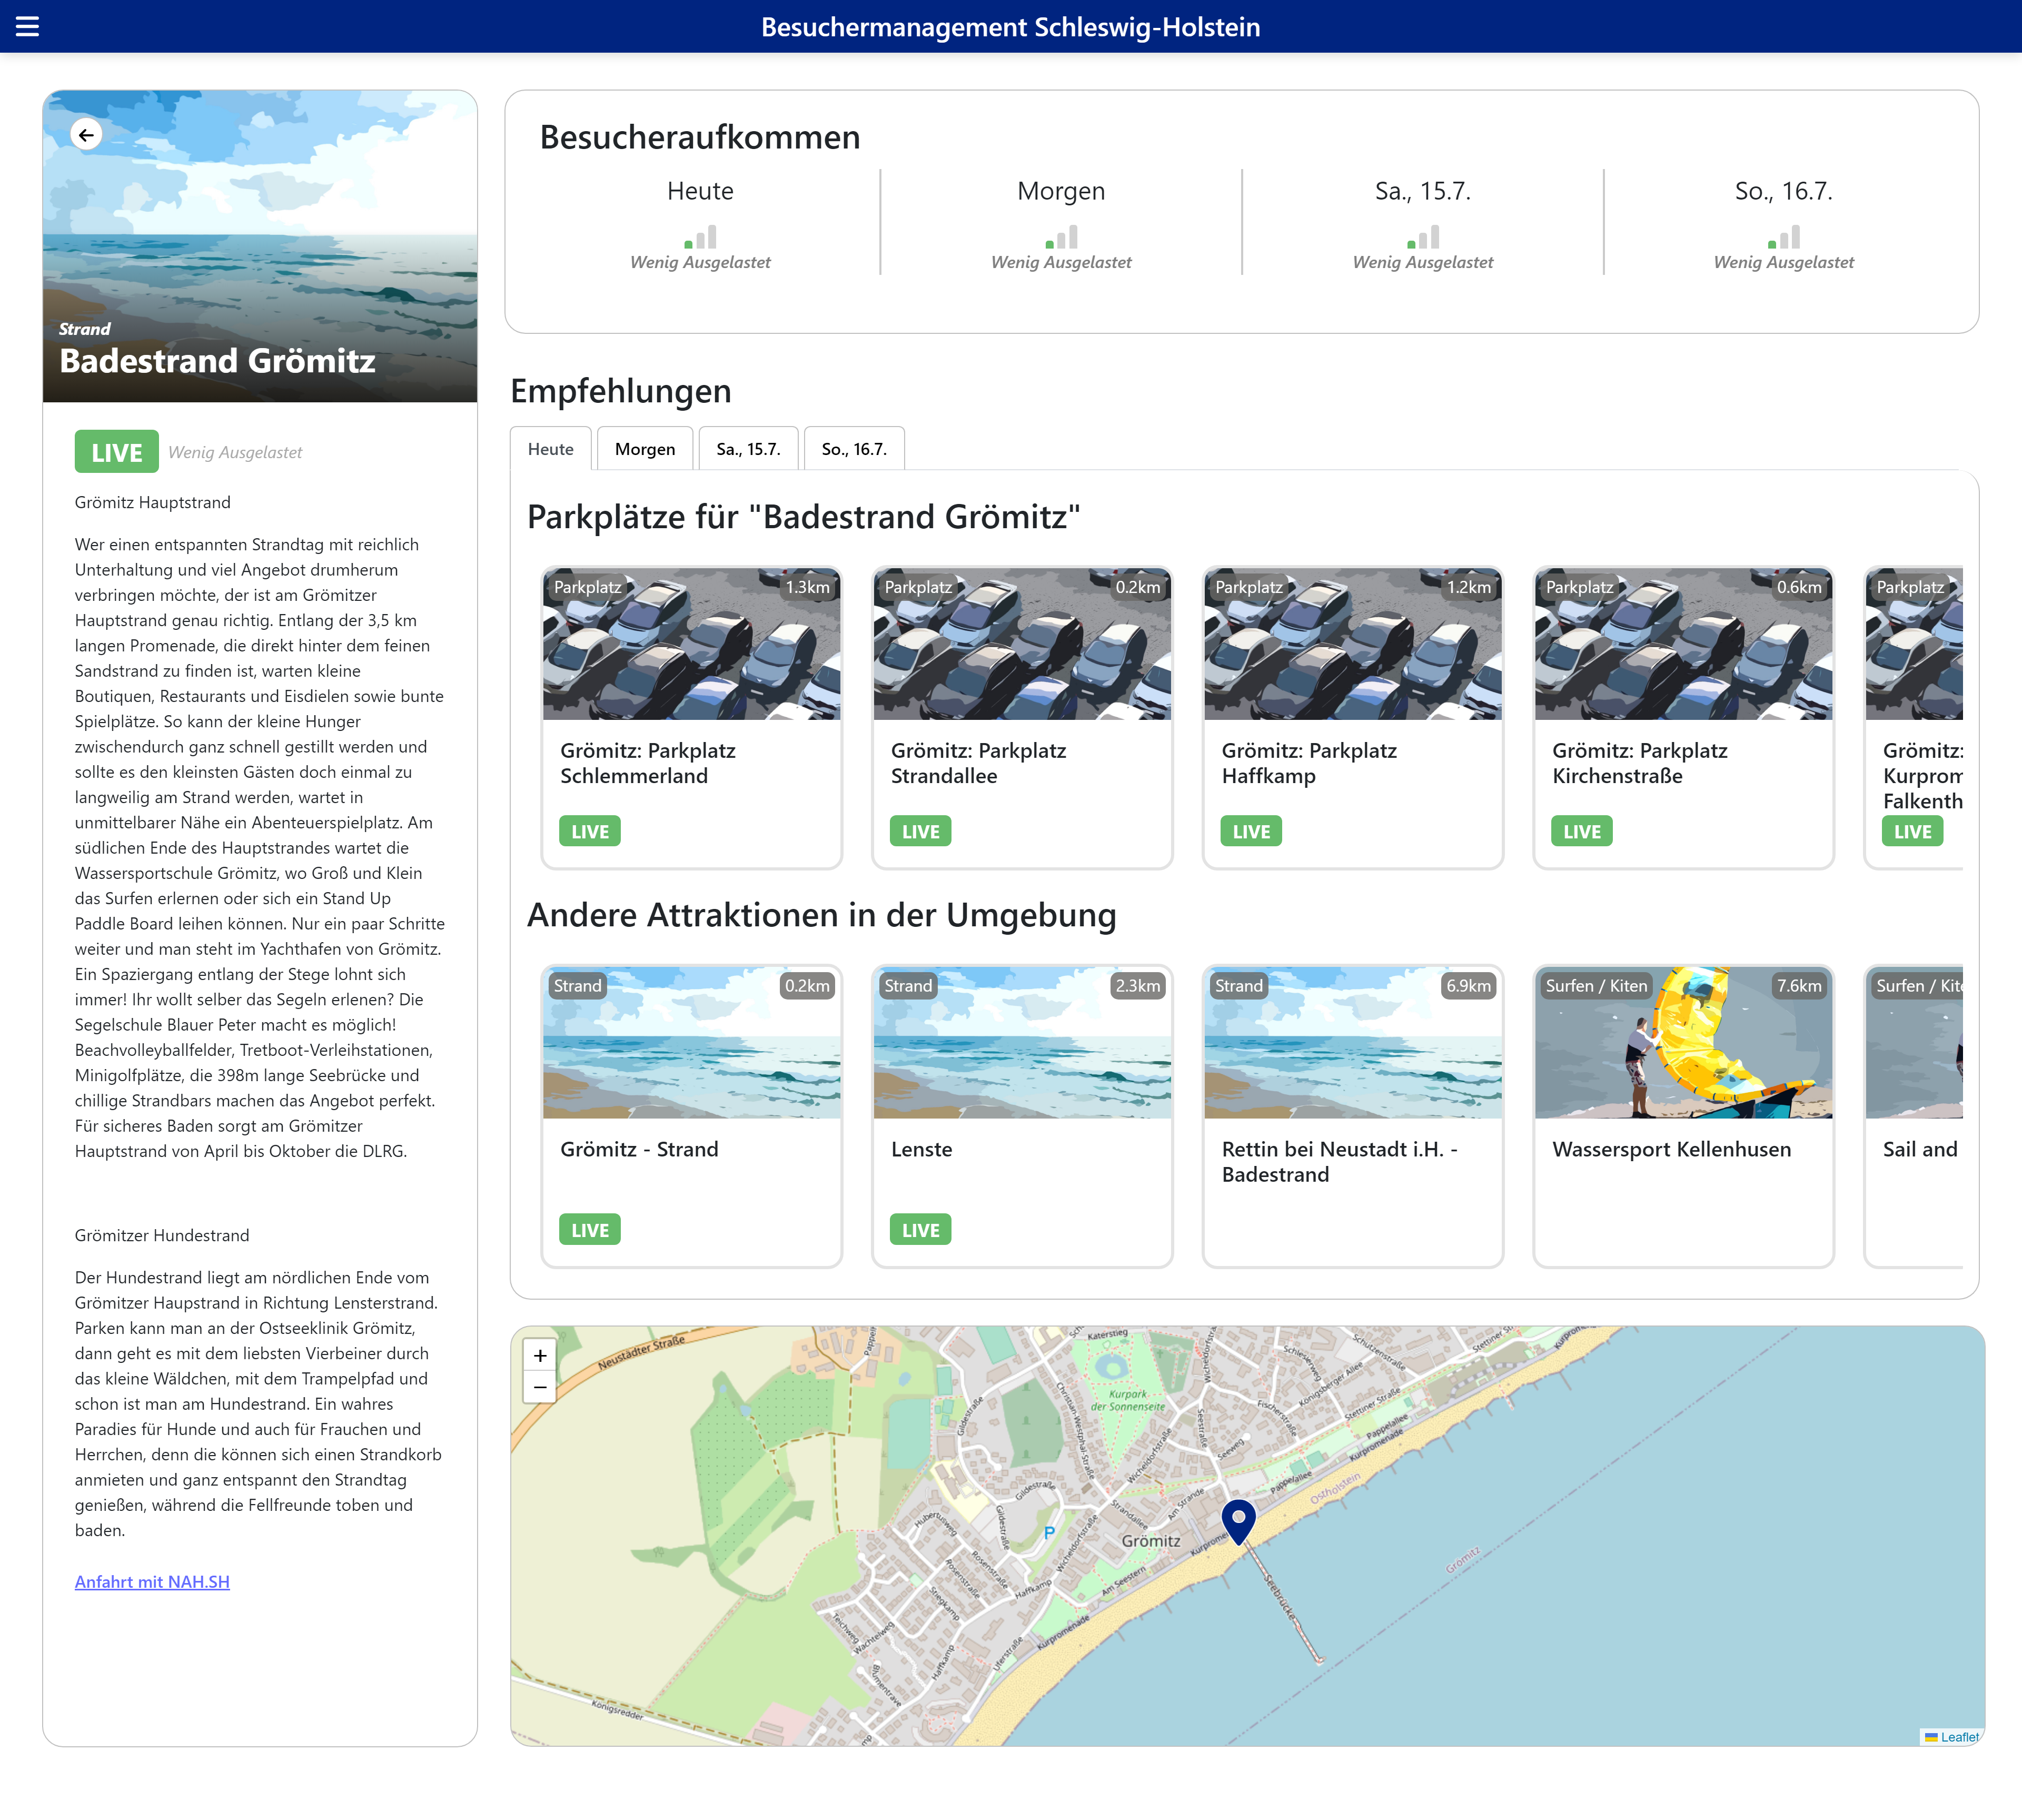Open the Anfahrt mit NAH.SH link
Viewport: 2022px width, 1820px height.
coord(152,1581)
